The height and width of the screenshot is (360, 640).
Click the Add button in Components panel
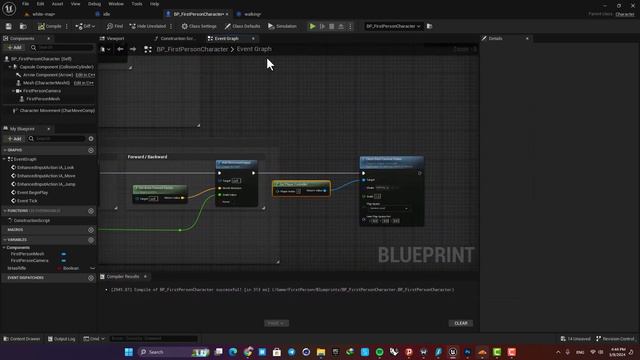click(14, 47)
